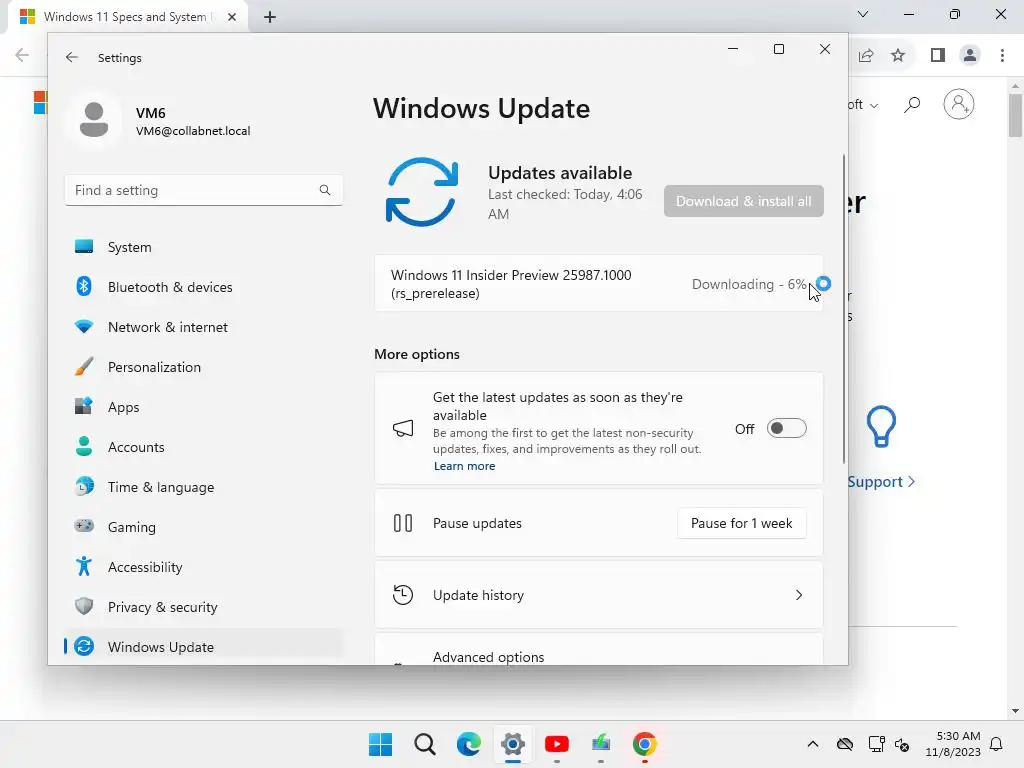Click the Windows 11 Insider Preview update row
The image size is (1024, 768).
(x=599, y=283)
